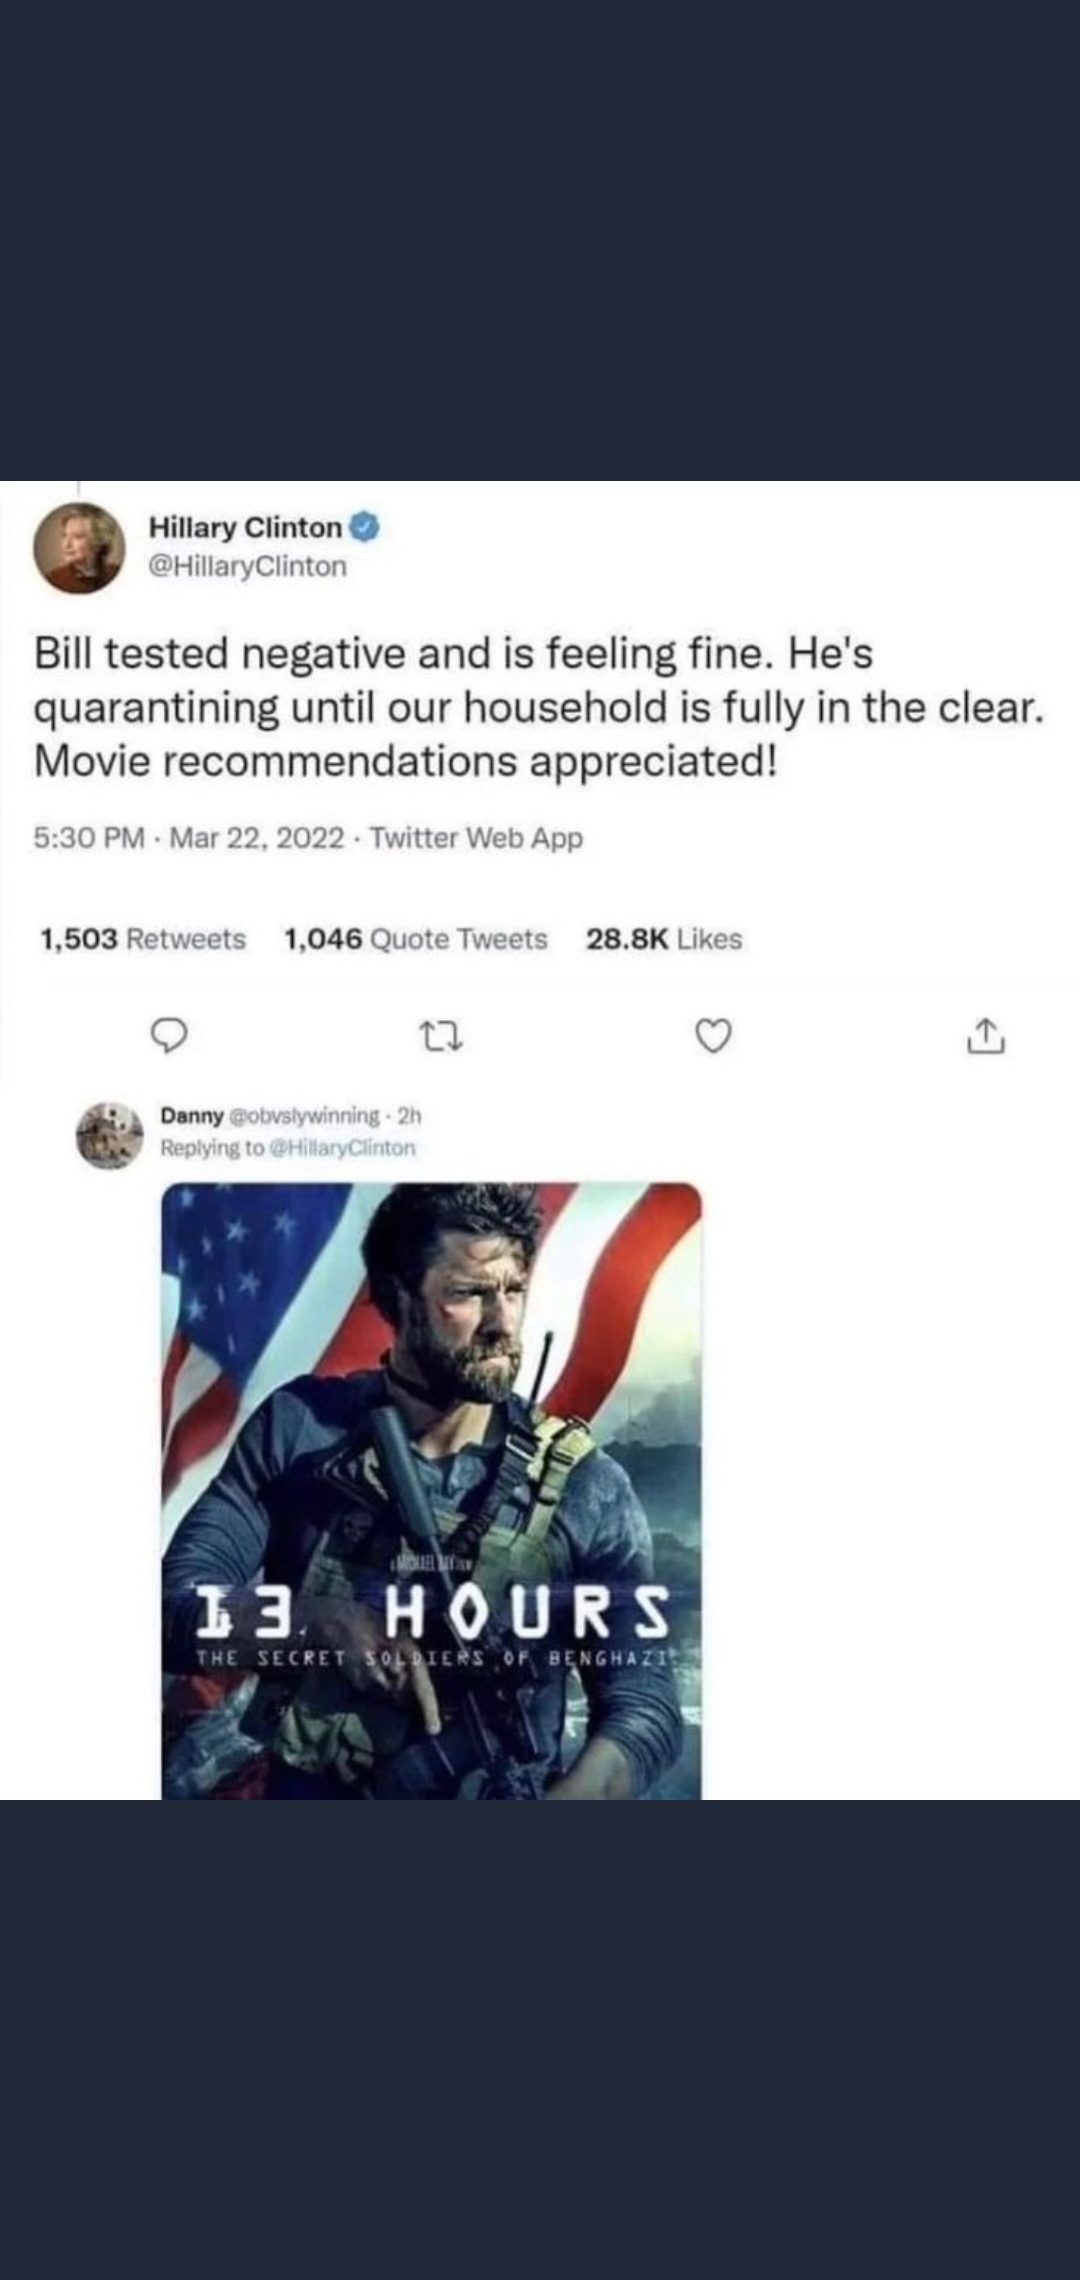Click the 5:30 PM Mar 22, 2022 timestamp

(x=190, y=838)
